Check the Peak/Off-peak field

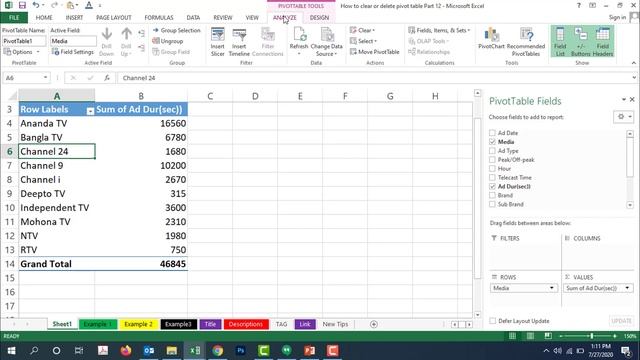(x=492, y=160)
